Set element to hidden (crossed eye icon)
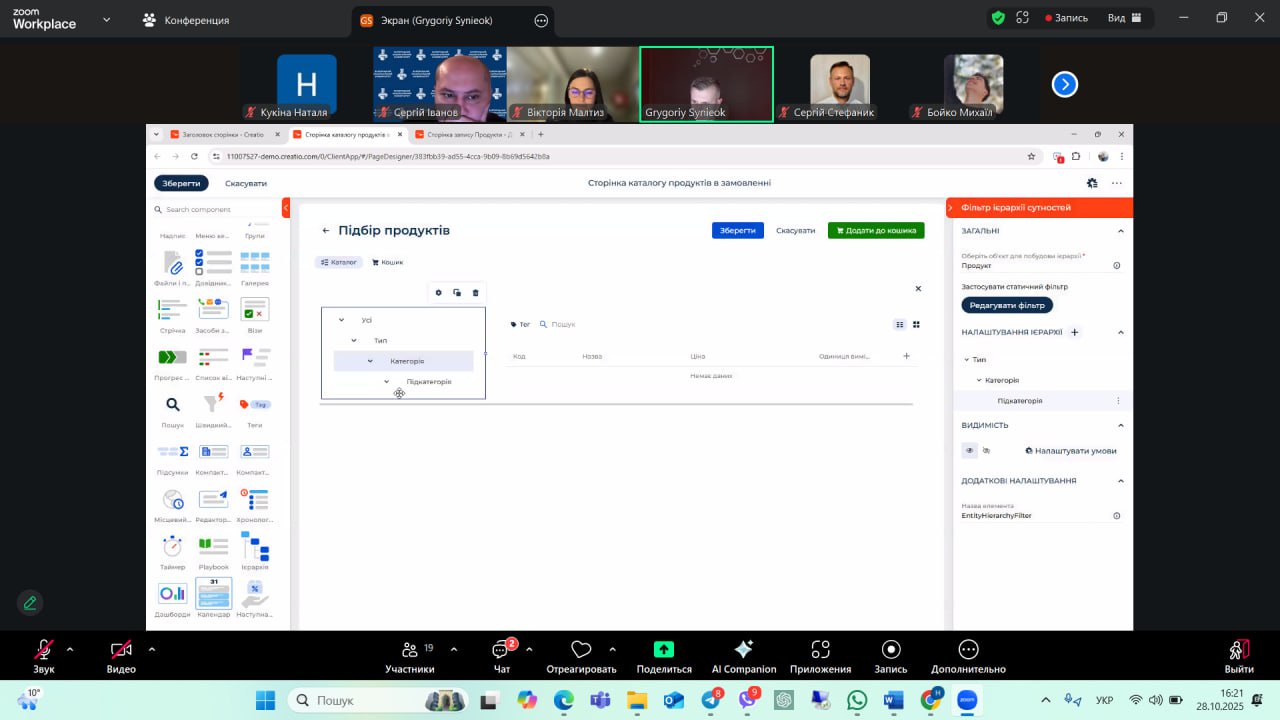This screenshot has width=1280, height=720. click(x=986, y=451)
